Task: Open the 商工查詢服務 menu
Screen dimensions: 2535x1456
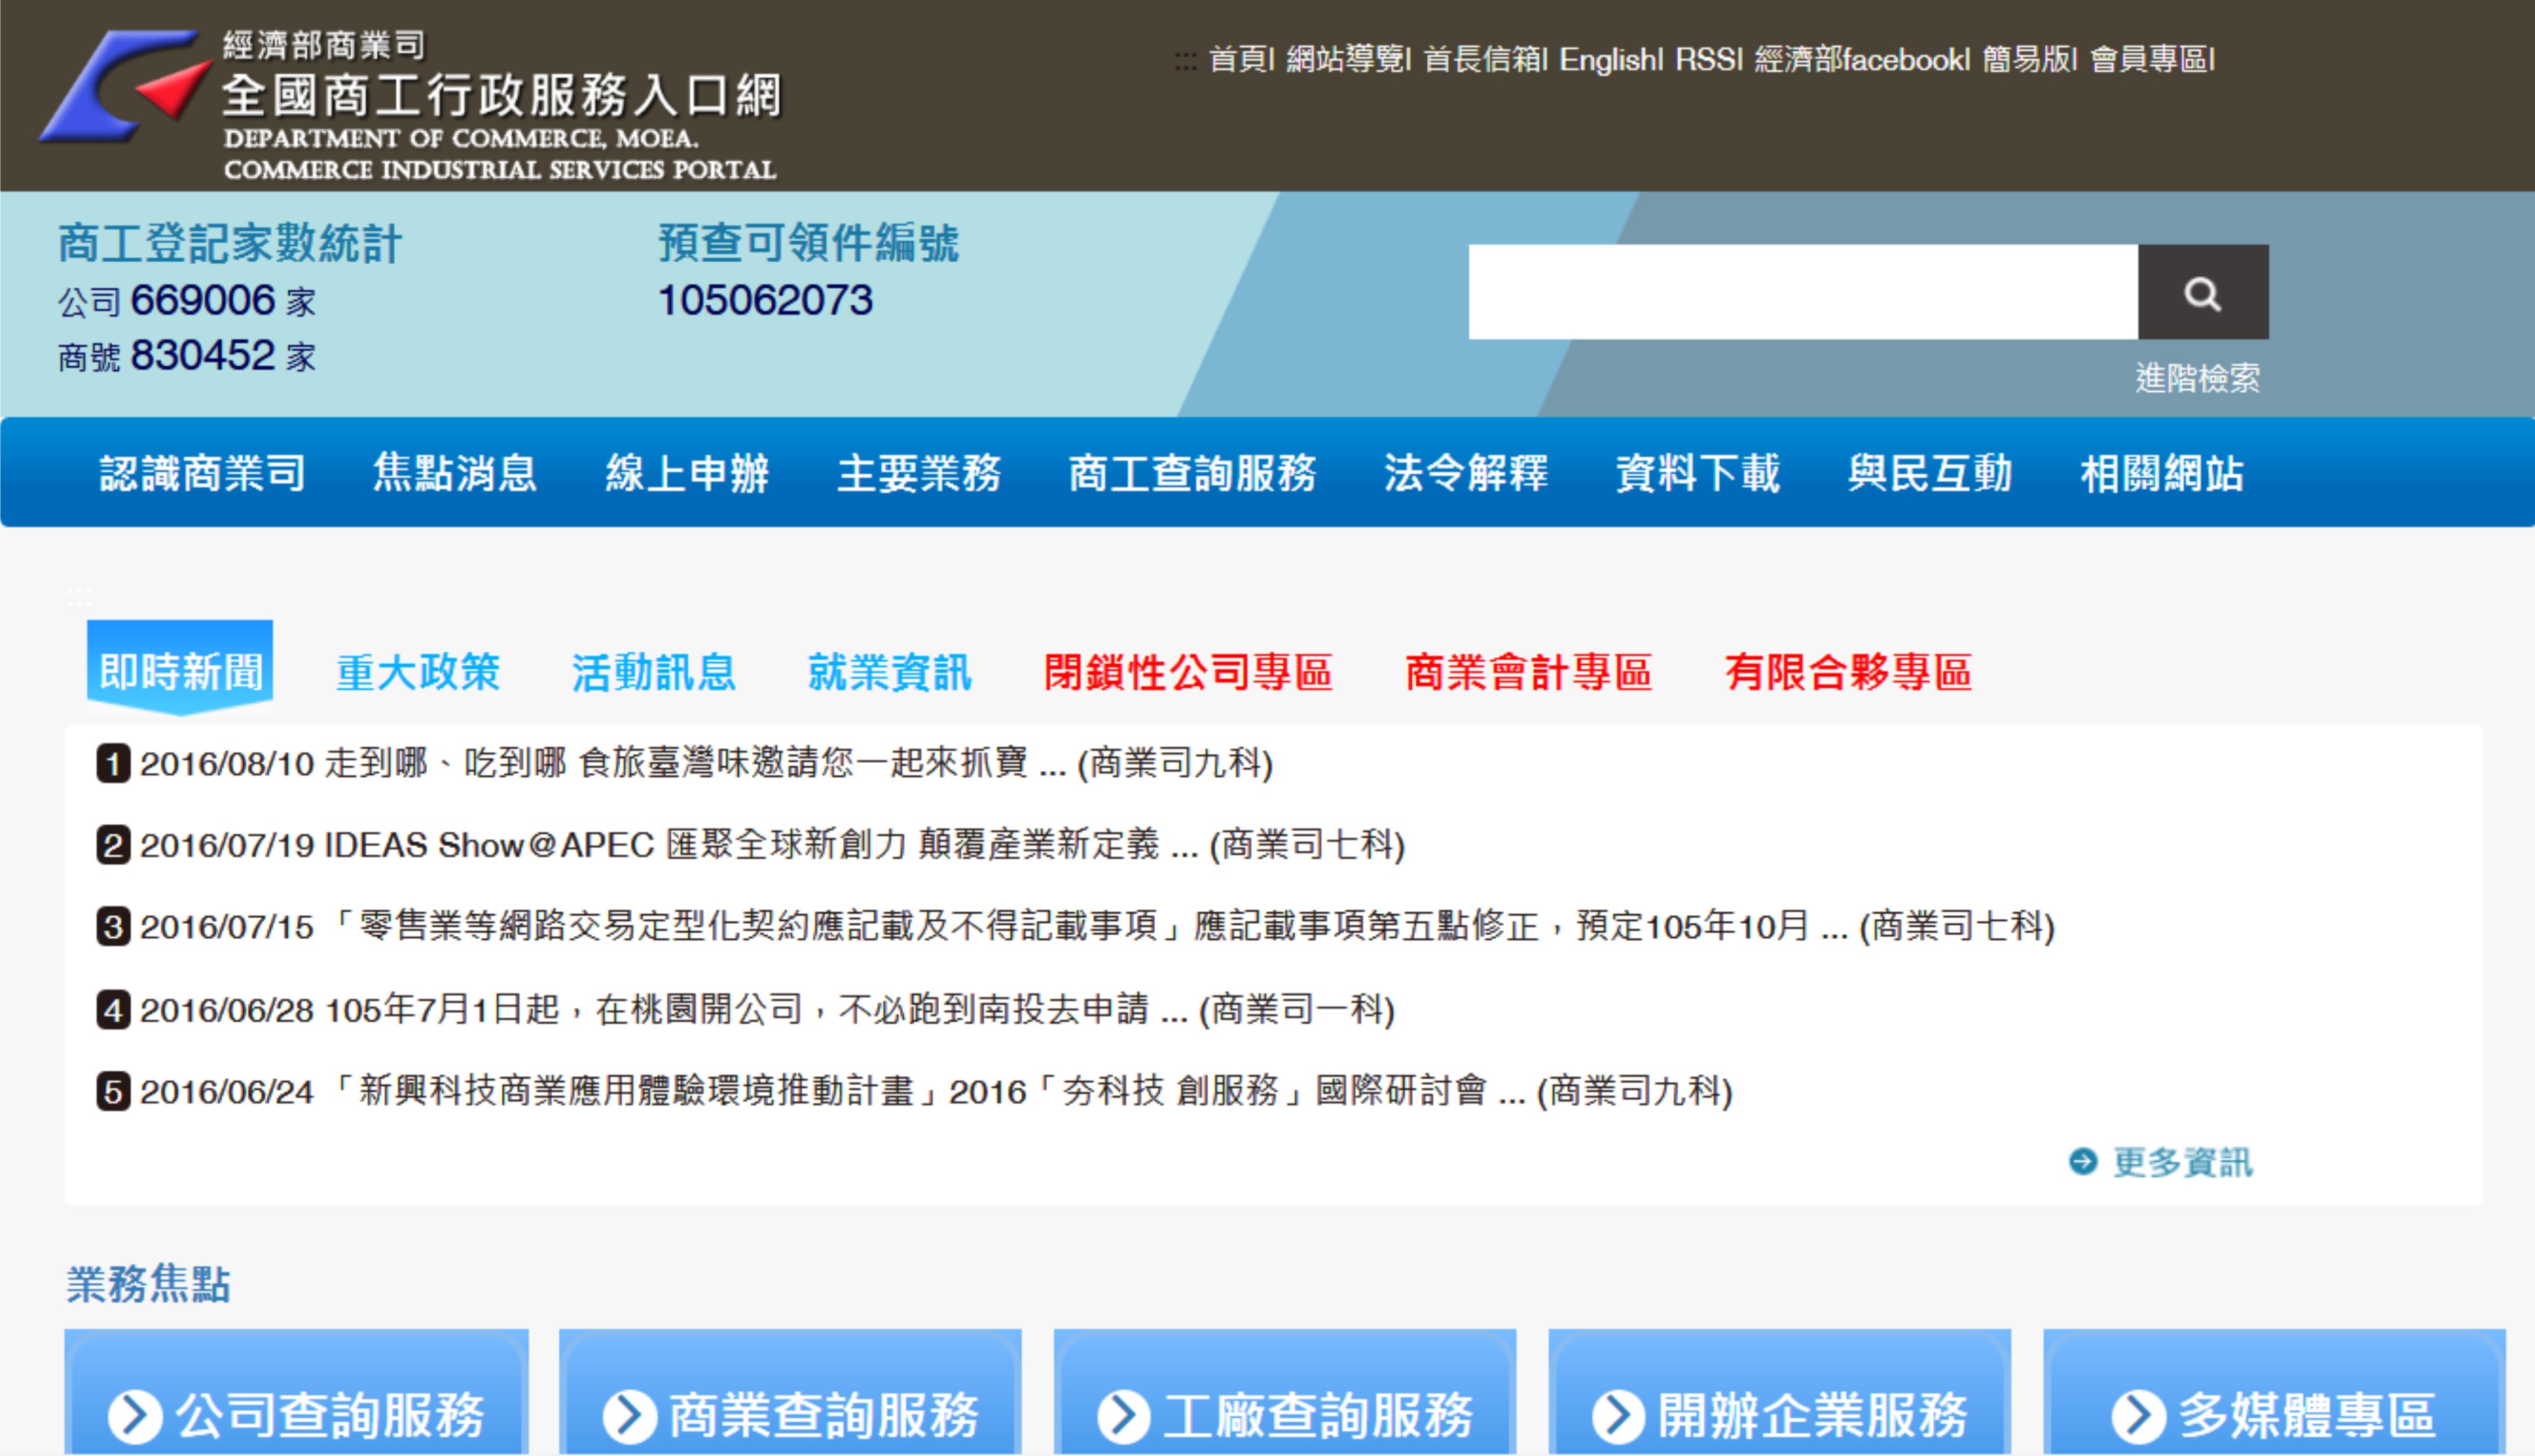Action: (1192, 473)
